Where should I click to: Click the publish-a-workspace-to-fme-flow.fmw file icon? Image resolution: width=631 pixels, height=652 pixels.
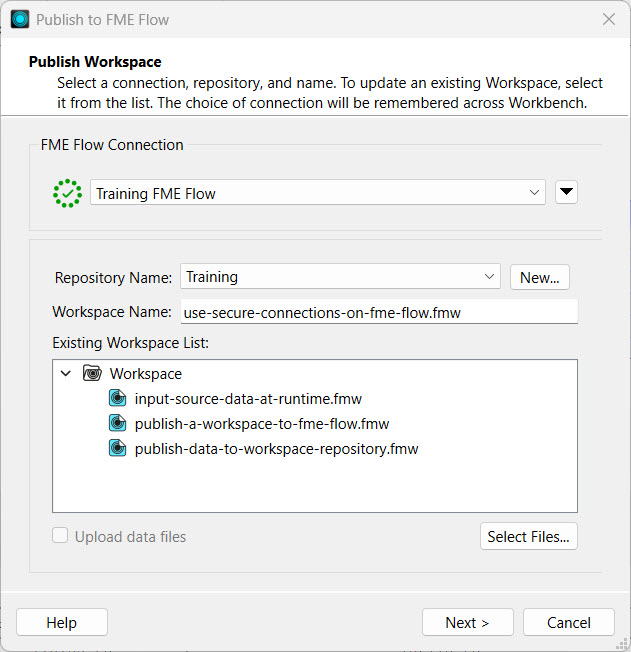pos(119,424)
